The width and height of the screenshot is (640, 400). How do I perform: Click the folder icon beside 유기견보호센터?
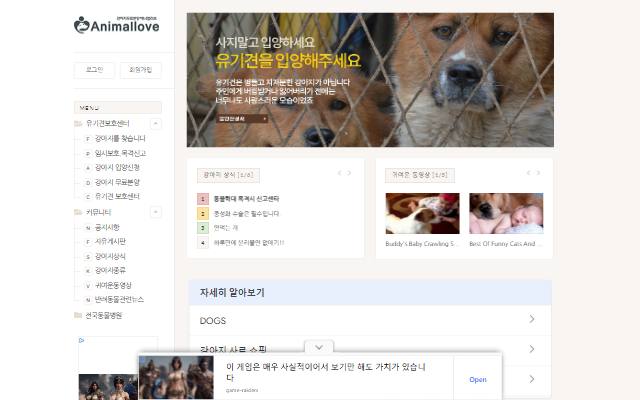pos(78,124)
